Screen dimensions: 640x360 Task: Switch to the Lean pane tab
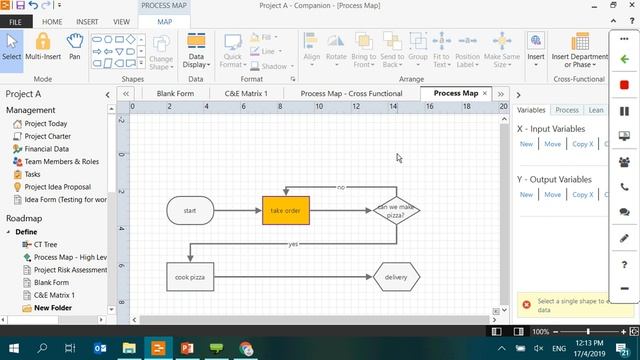[x=596, y=110]
